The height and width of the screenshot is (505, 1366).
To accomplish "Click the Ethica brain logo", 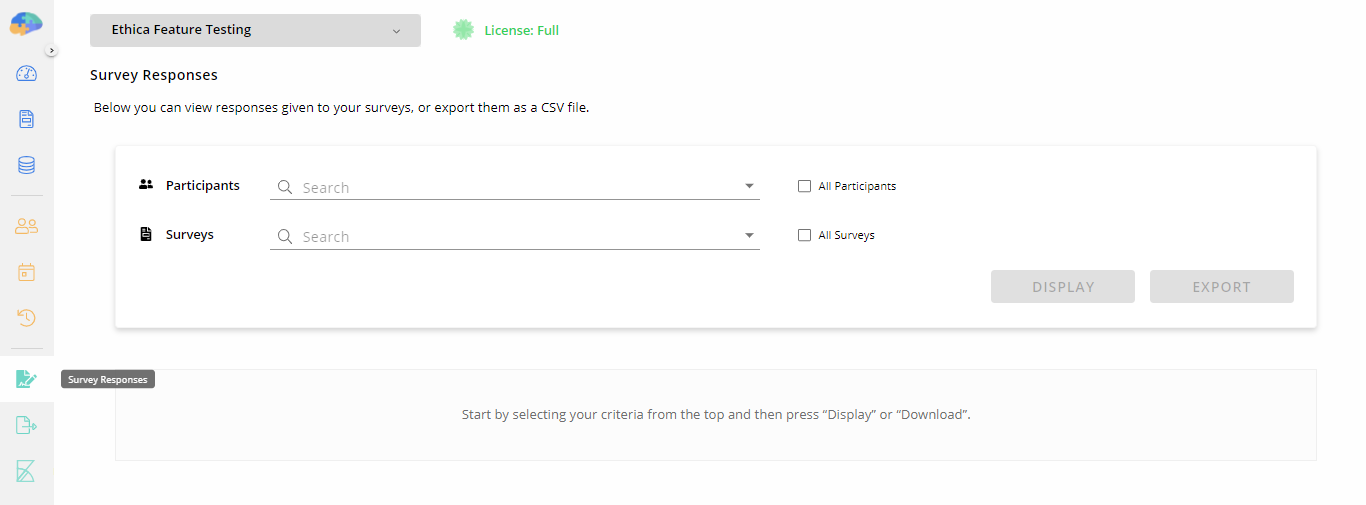I will point(26,22).
